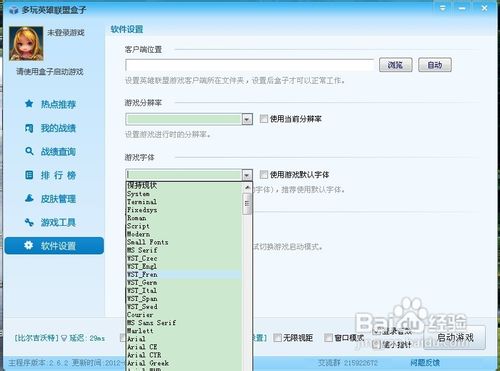Pick Script from the font list
The image size is (500, 371).
pos(184,226)
